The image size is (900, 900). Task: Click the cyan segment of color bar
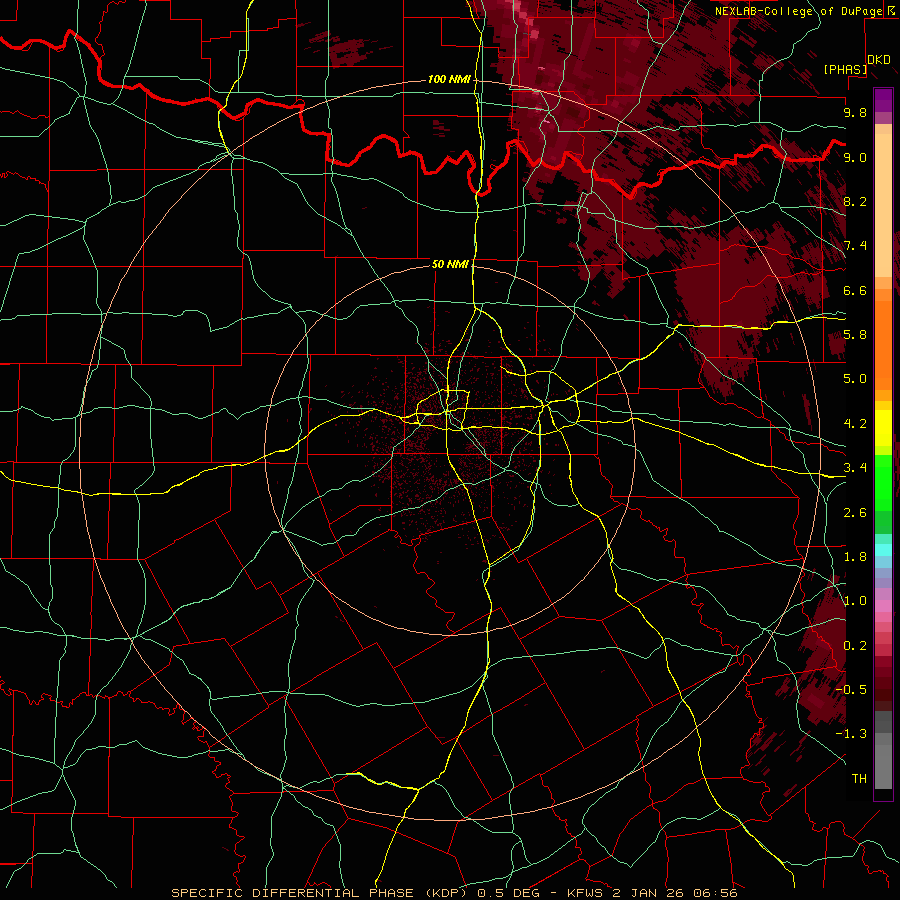pos(883,550)
